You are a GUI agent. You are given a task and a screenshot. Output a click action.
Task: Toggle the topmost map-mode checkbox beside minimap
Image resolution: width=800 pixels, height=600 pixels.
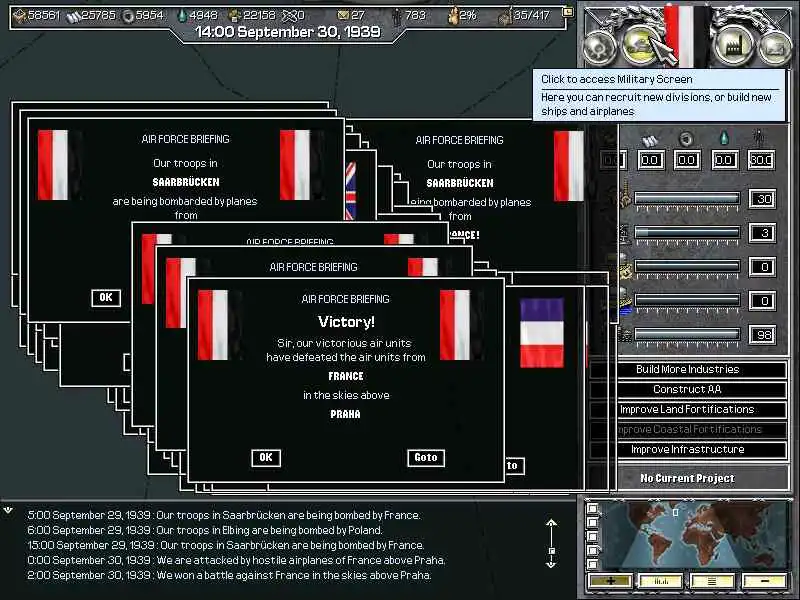coord(592,509)
